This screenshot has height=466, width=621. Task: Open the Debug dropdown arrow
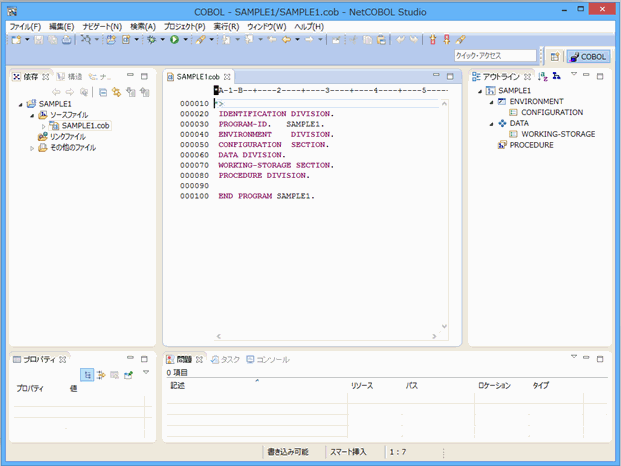[x=162, y=40]
